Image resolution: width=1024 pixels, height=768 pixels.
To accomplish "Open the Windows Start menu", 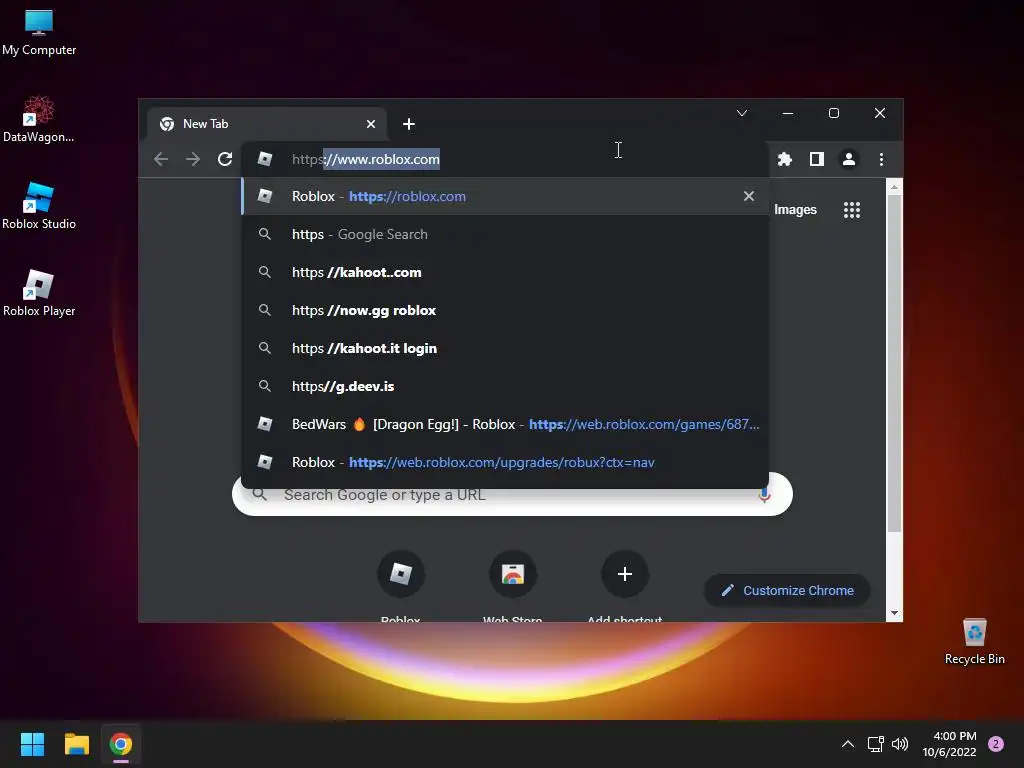I will tap(32, 744).
